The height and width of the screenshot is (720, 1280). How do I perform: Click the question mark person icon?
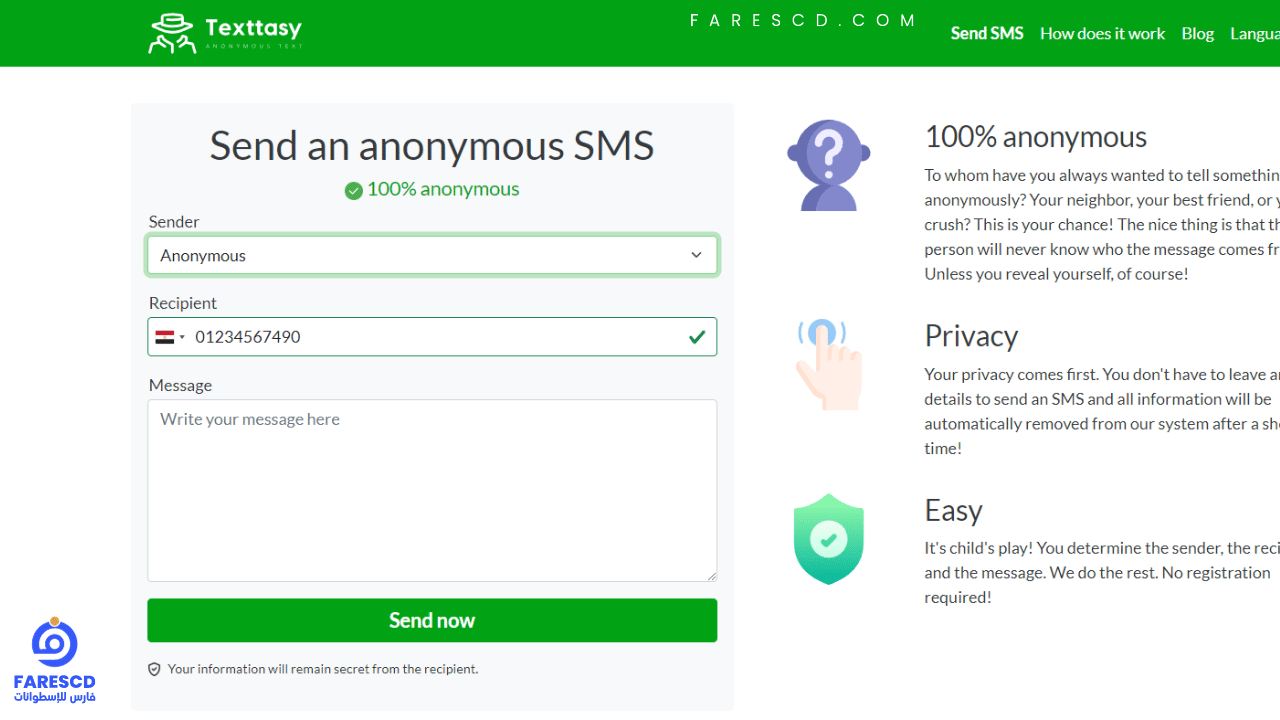tap(828, 165)
